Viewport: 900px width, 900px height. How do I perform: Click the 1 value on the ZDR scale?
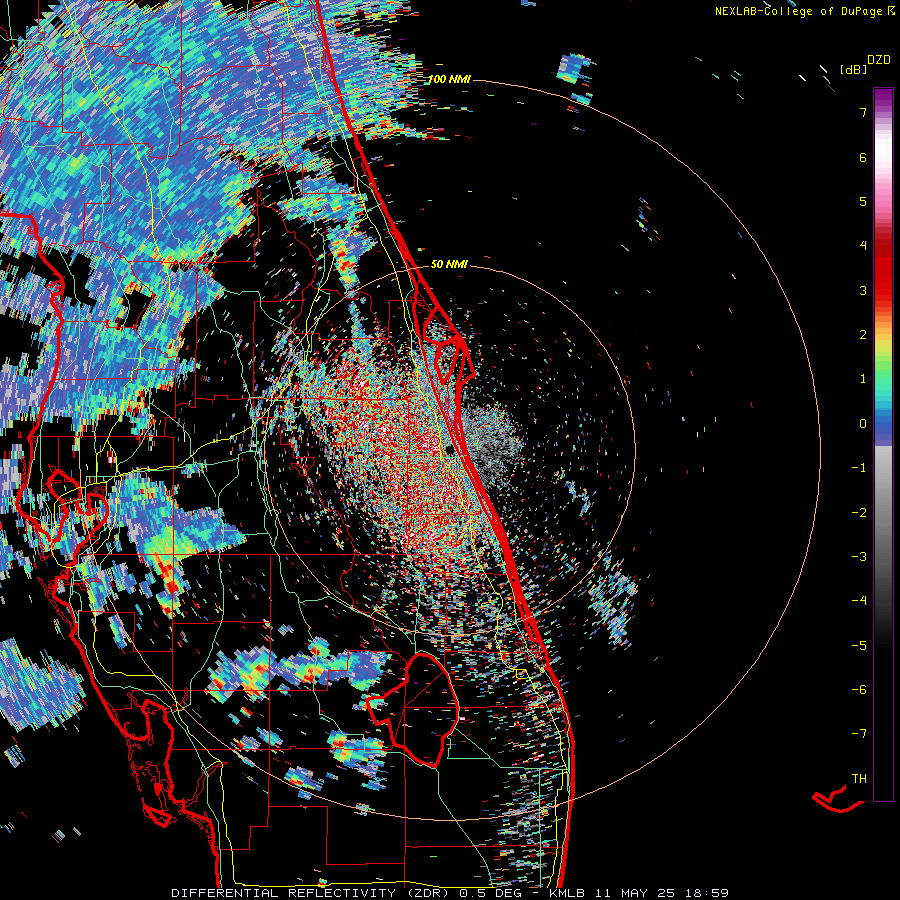863,379
